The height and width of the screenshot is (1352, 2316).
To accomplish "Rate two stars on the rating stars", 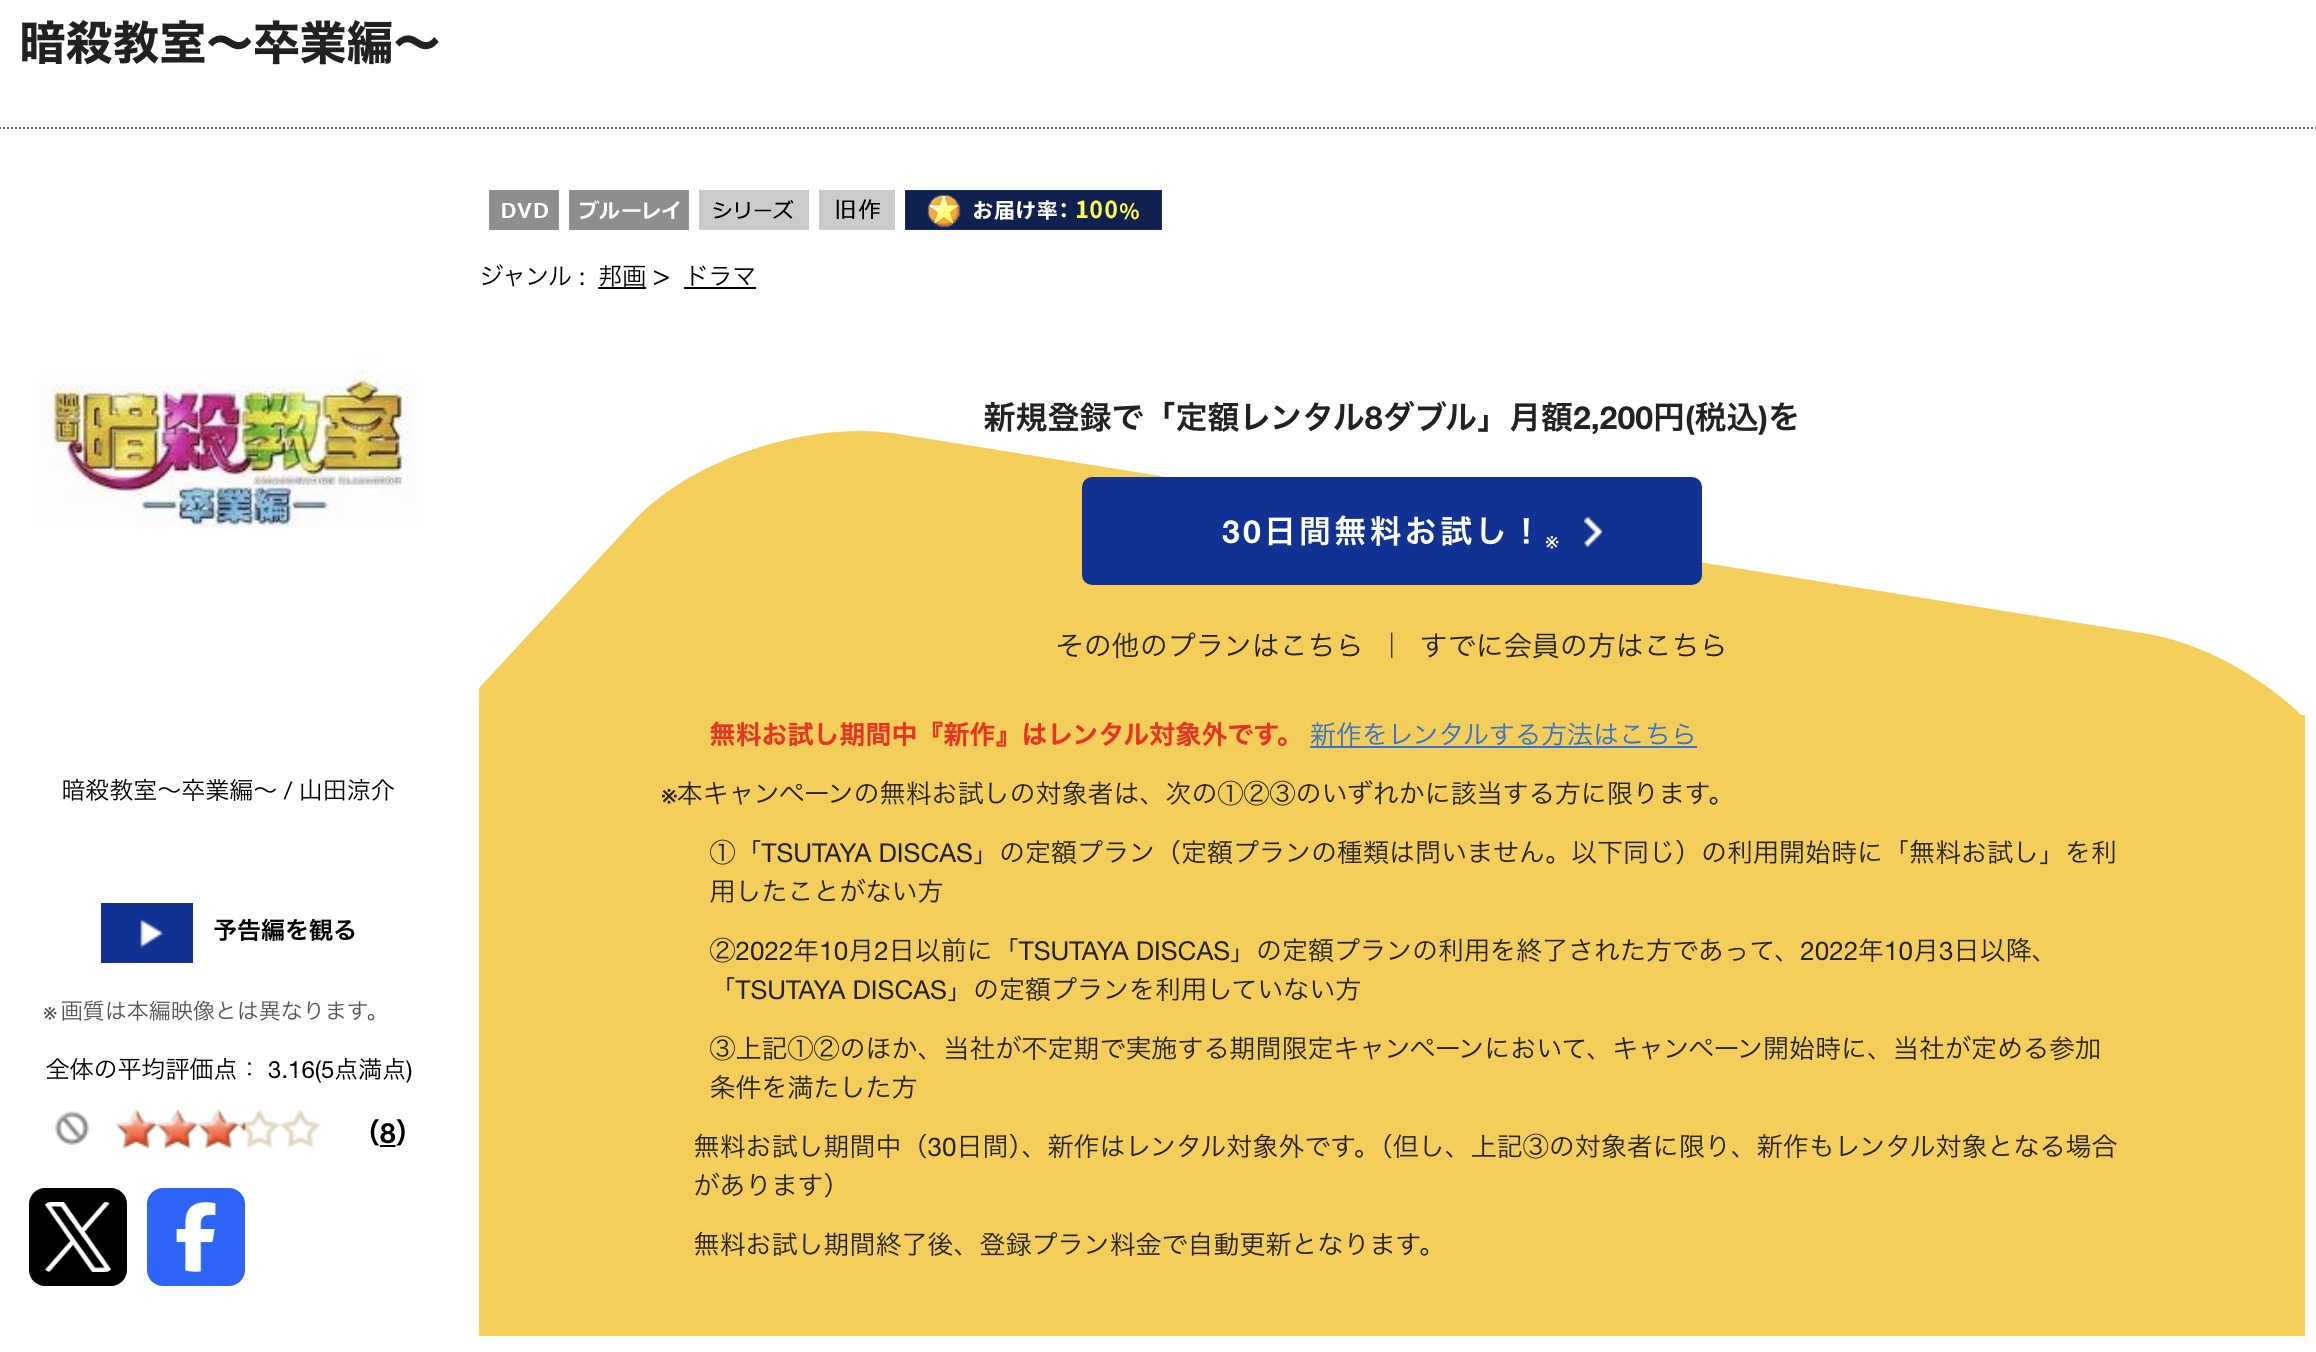I will [x=178, y=1131].
